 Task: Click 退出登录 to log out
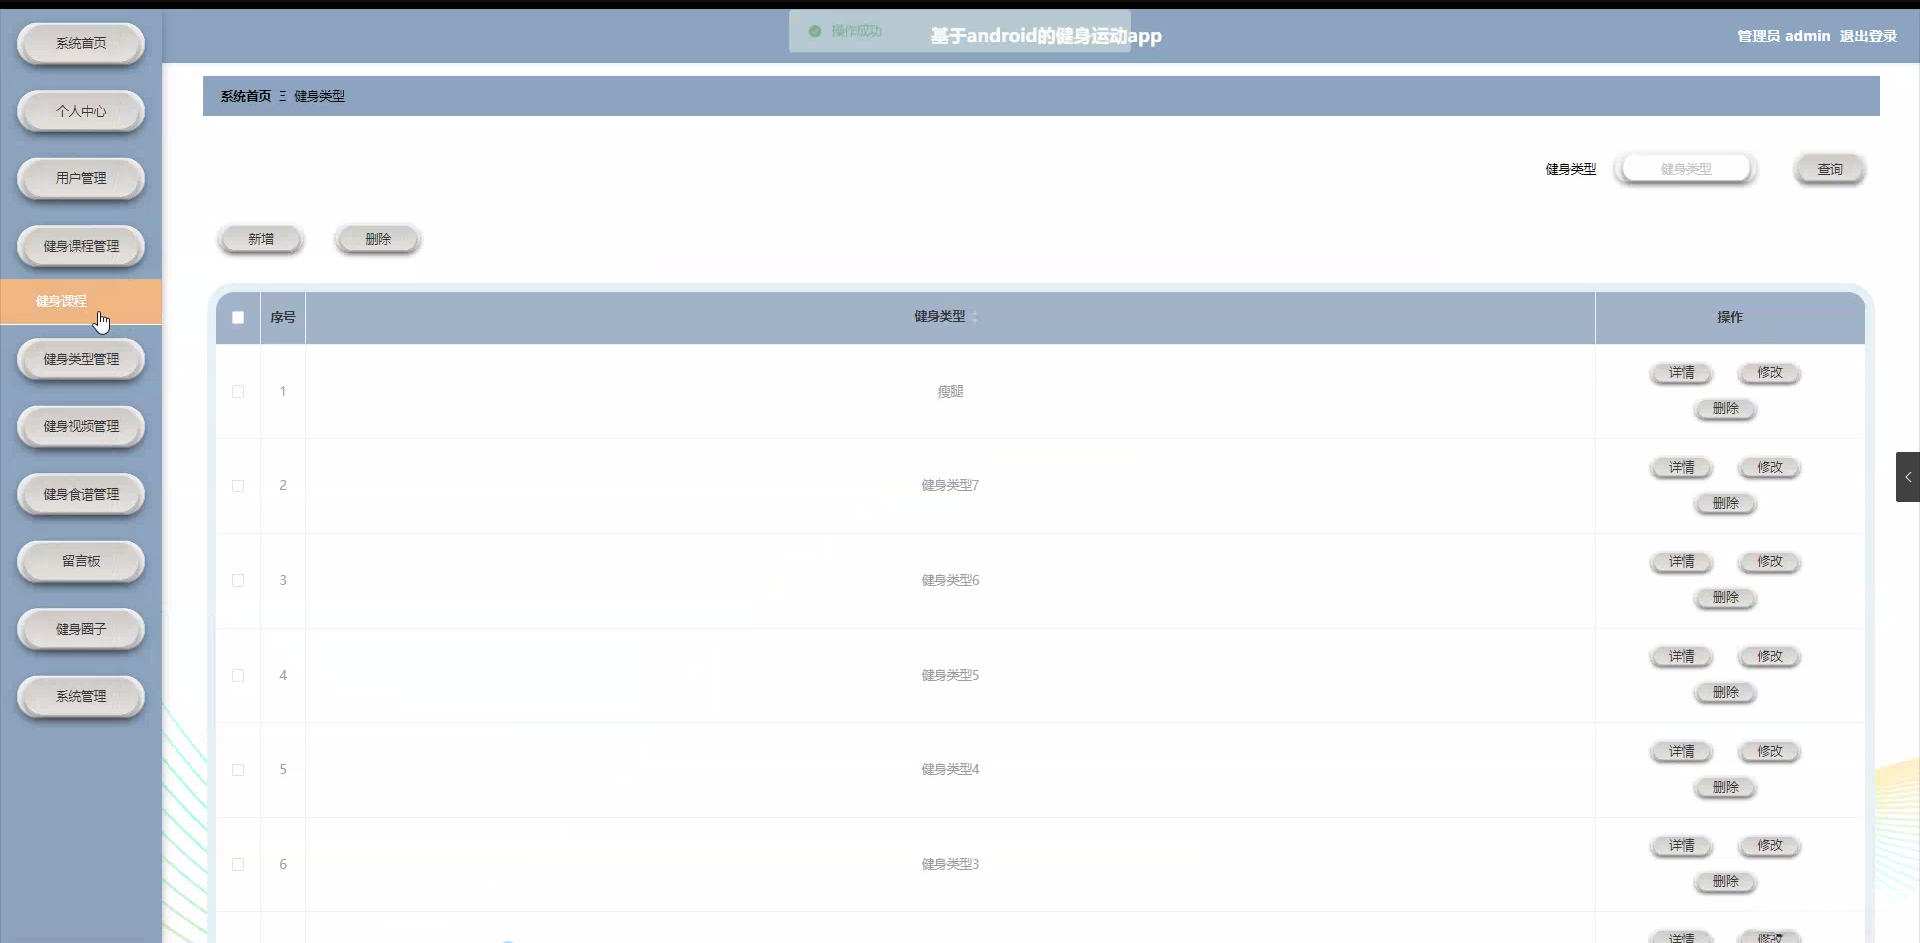pos(1868,36)
